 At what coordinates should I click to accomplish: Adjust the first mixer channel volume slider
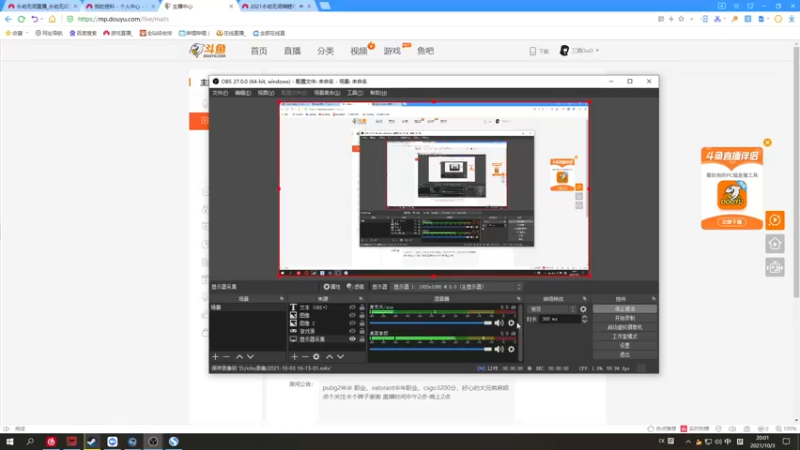(x=431, y=323)
